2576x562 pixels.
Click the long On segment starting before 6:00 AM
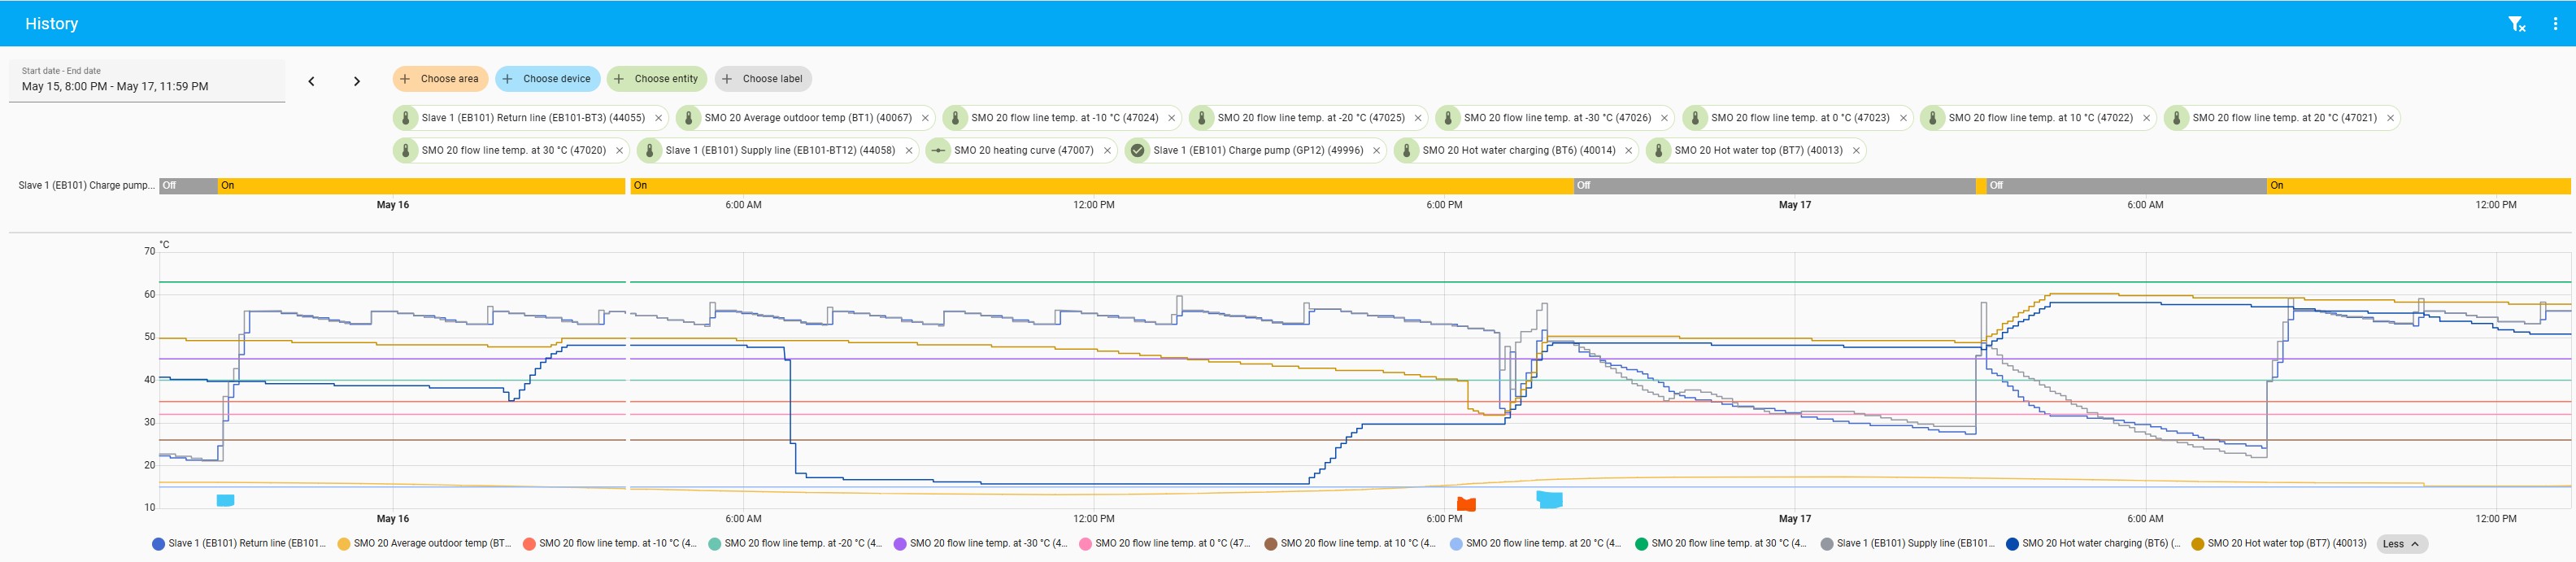tap(1102, 185)
